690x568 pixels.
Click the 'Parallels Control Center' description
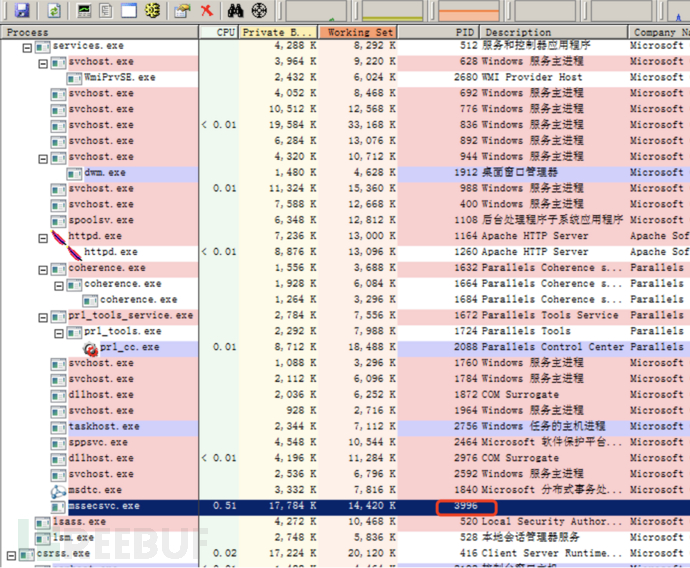coord(553,347)
